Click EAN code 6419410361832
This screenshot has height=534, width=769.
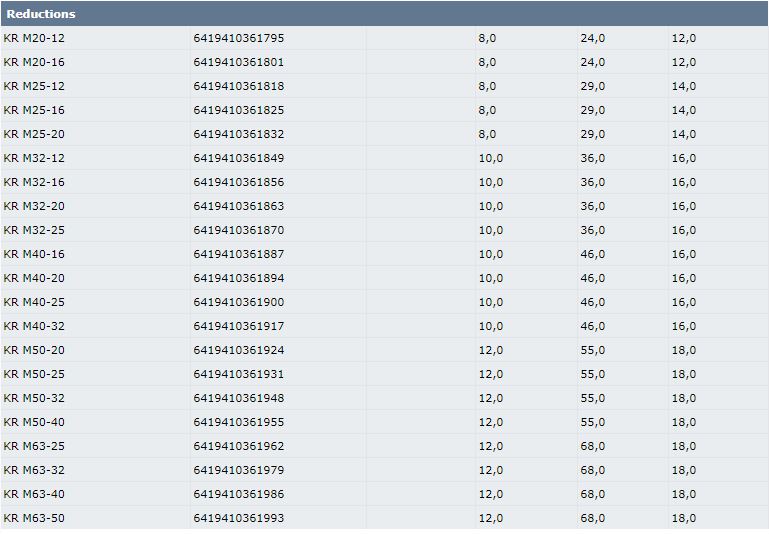(x=239, y=134)
